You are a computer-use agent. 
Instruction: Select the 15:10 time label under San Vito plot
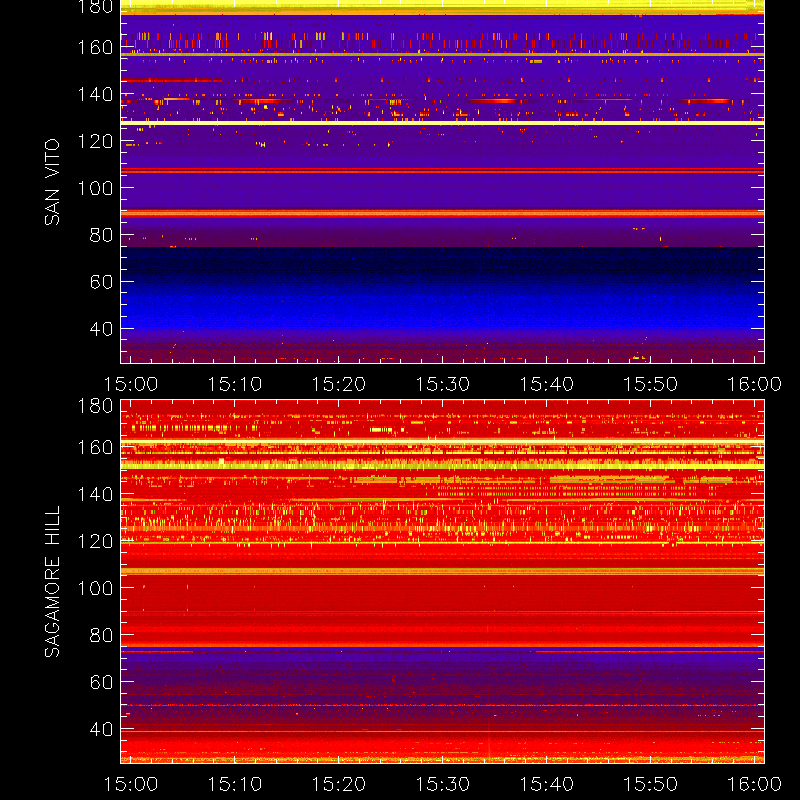tap(235, 384)
